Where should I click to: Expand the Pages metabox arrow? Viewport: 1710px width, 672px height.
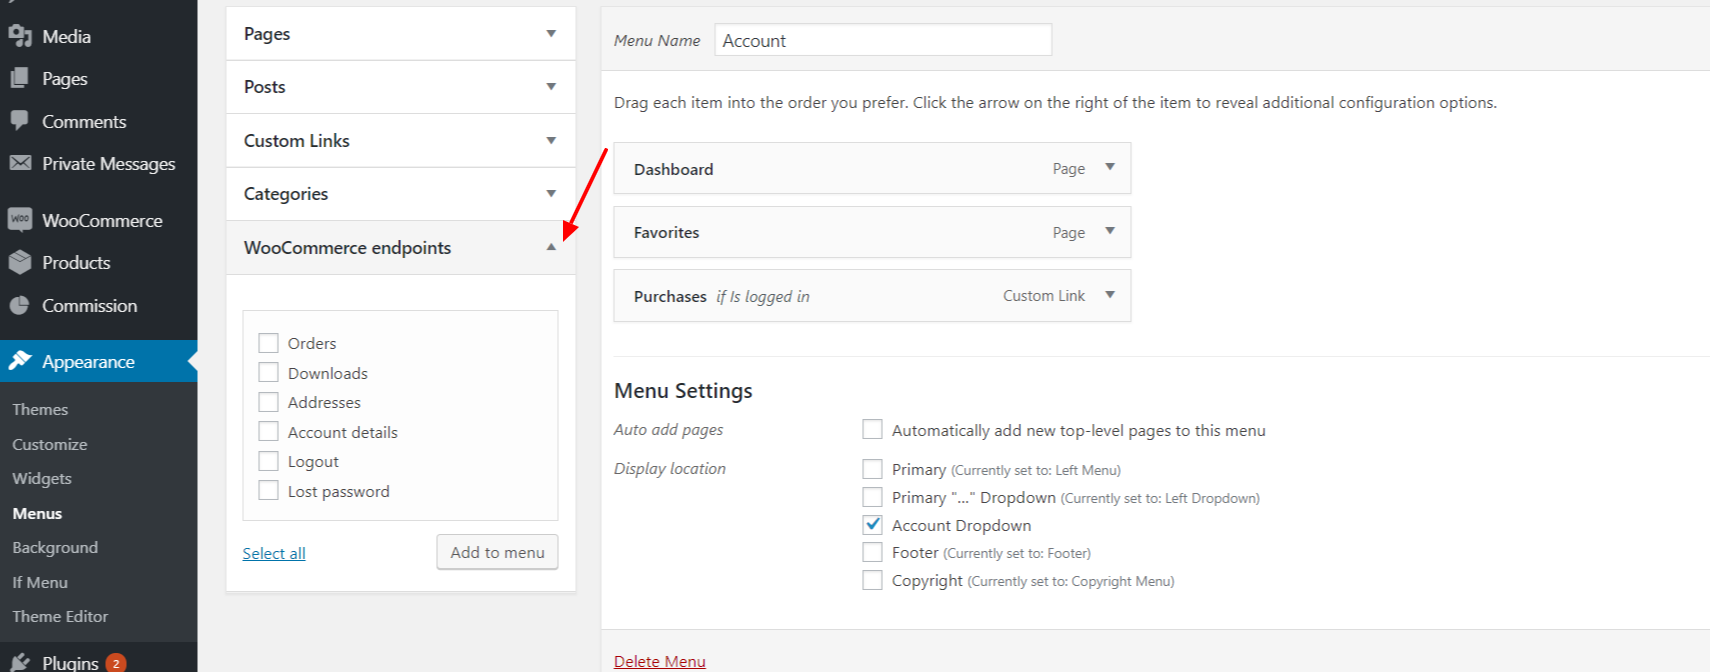pyautogui.click(x=551, y=34)
